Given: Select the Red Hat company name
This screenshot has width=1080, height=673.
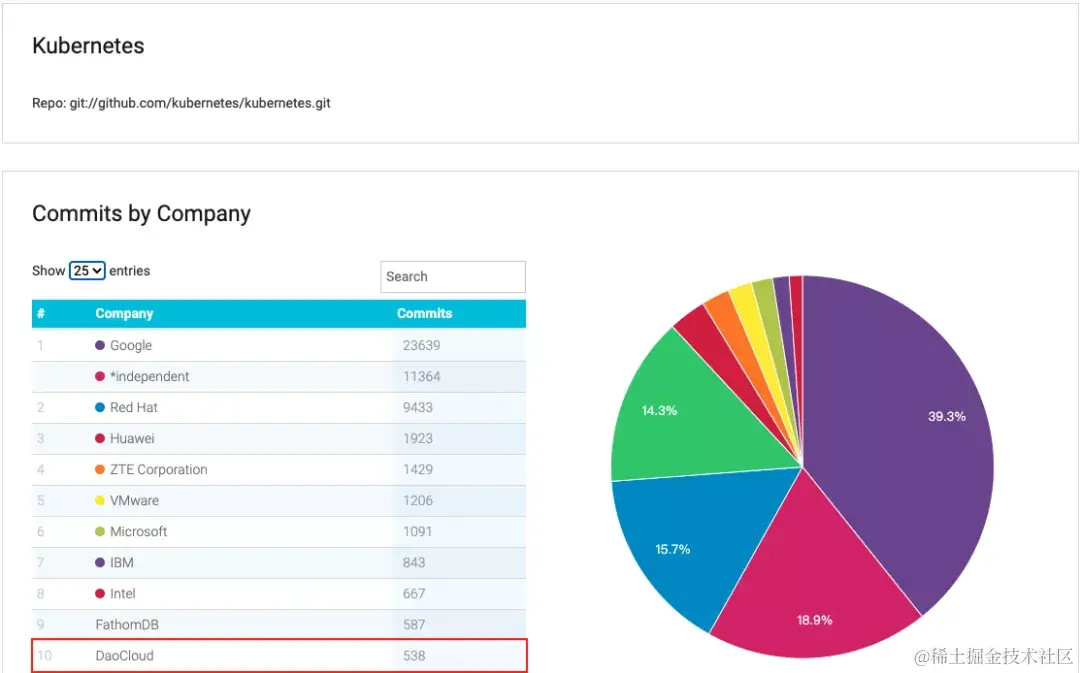Looking at the screenshot, I should [x=134, y=407].
